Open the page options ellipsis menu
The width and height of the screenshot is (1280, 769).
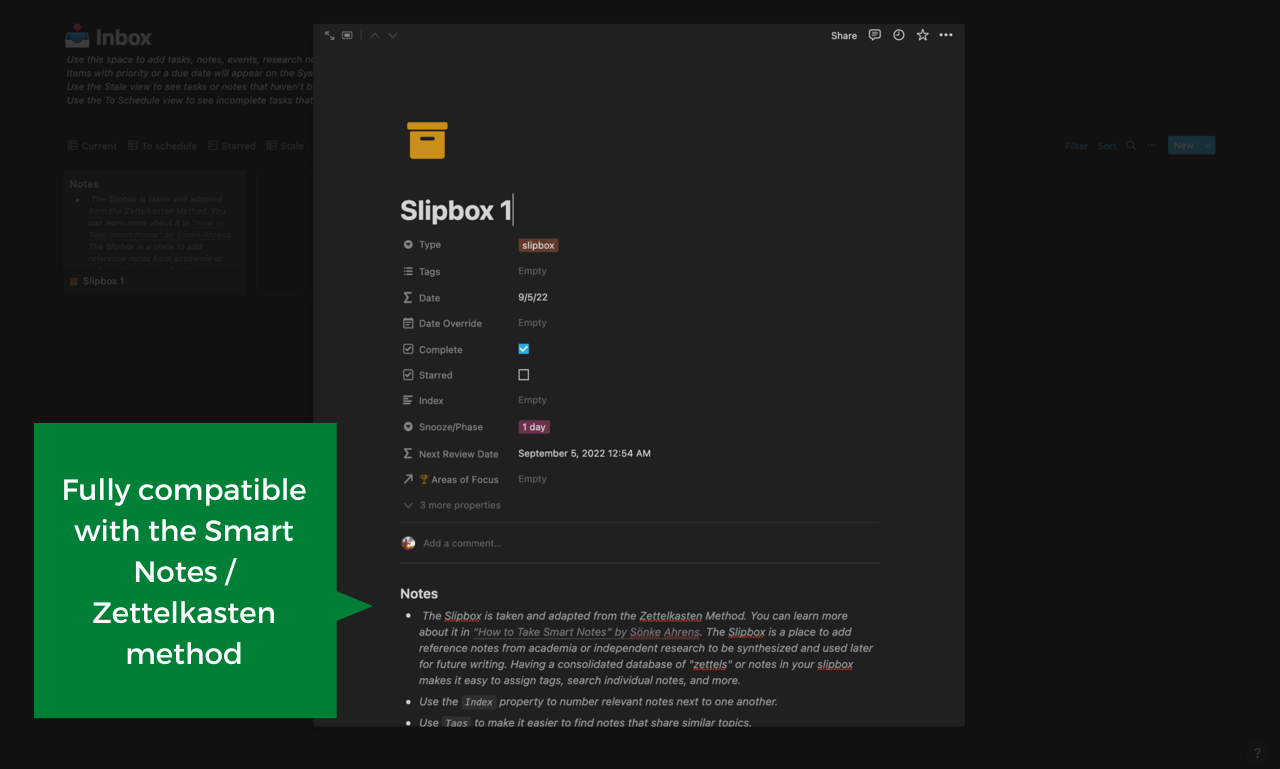(946, 35)
